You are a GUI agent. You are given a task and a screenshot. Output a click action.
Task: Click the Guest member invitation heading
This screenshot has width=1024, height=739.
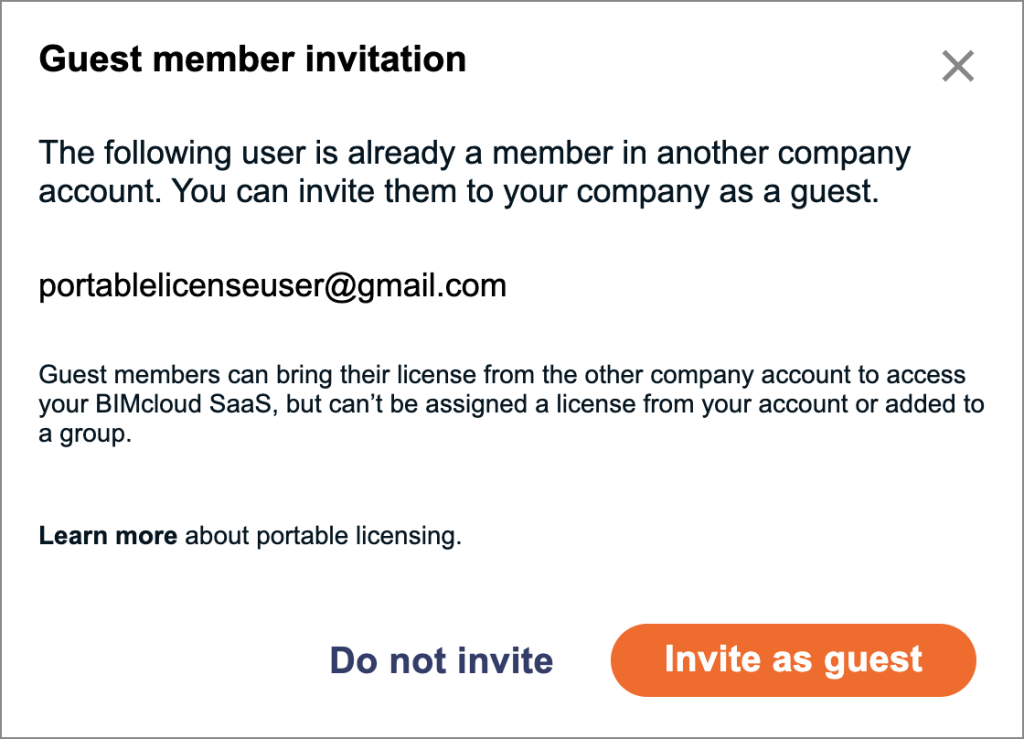coord(252,60)
